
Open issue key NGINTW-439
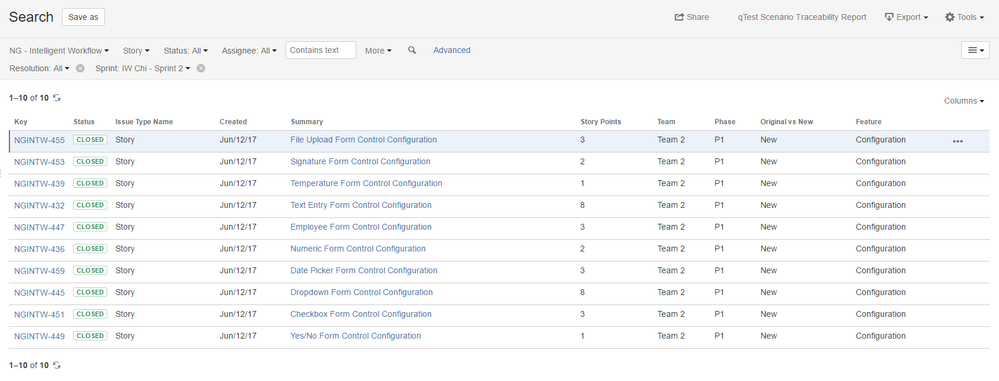[40, 184]
